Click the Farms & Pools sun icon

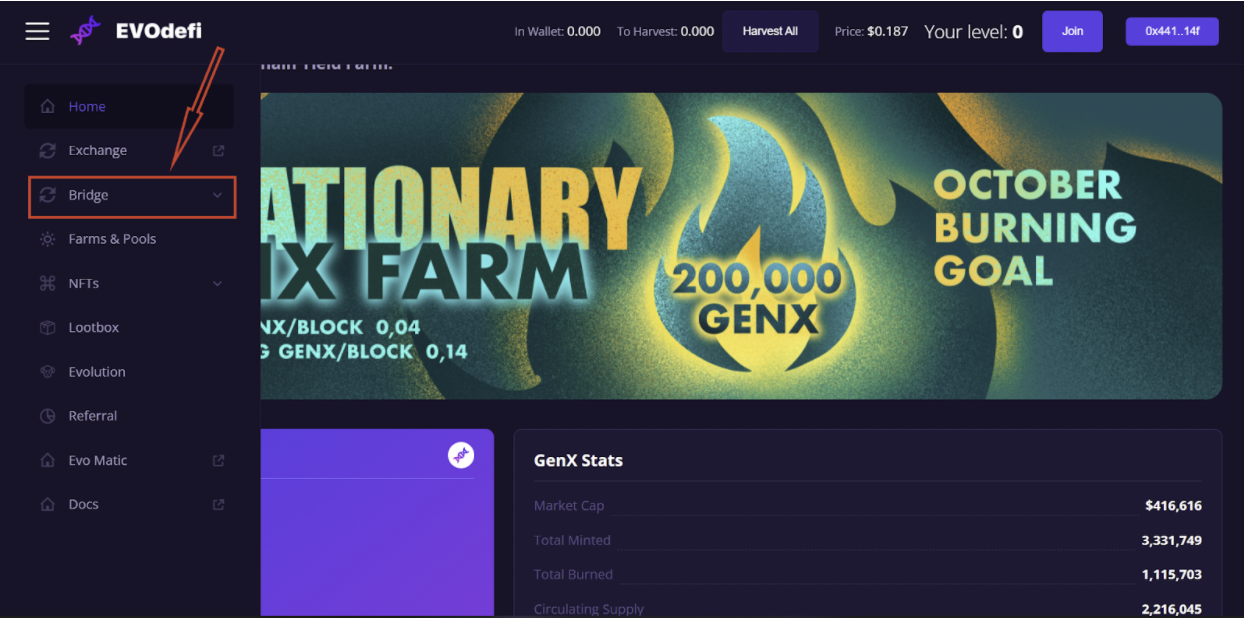pyautogui.click(x=47, y=239)
